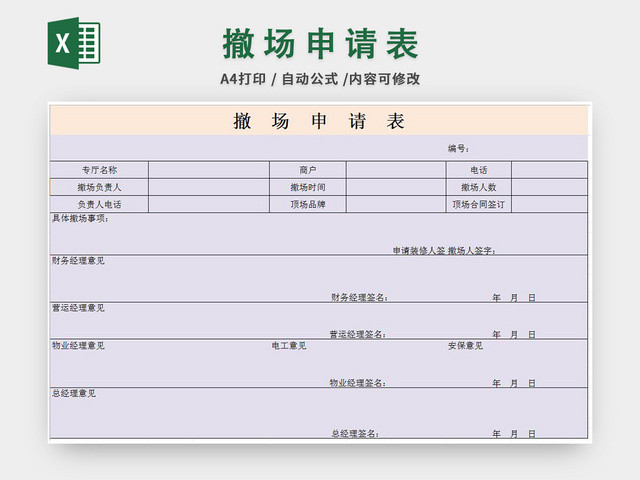Select the 总经理意见 heading
Image resolution: width=640 pixels, height=480 pixels.
(74, 393)
